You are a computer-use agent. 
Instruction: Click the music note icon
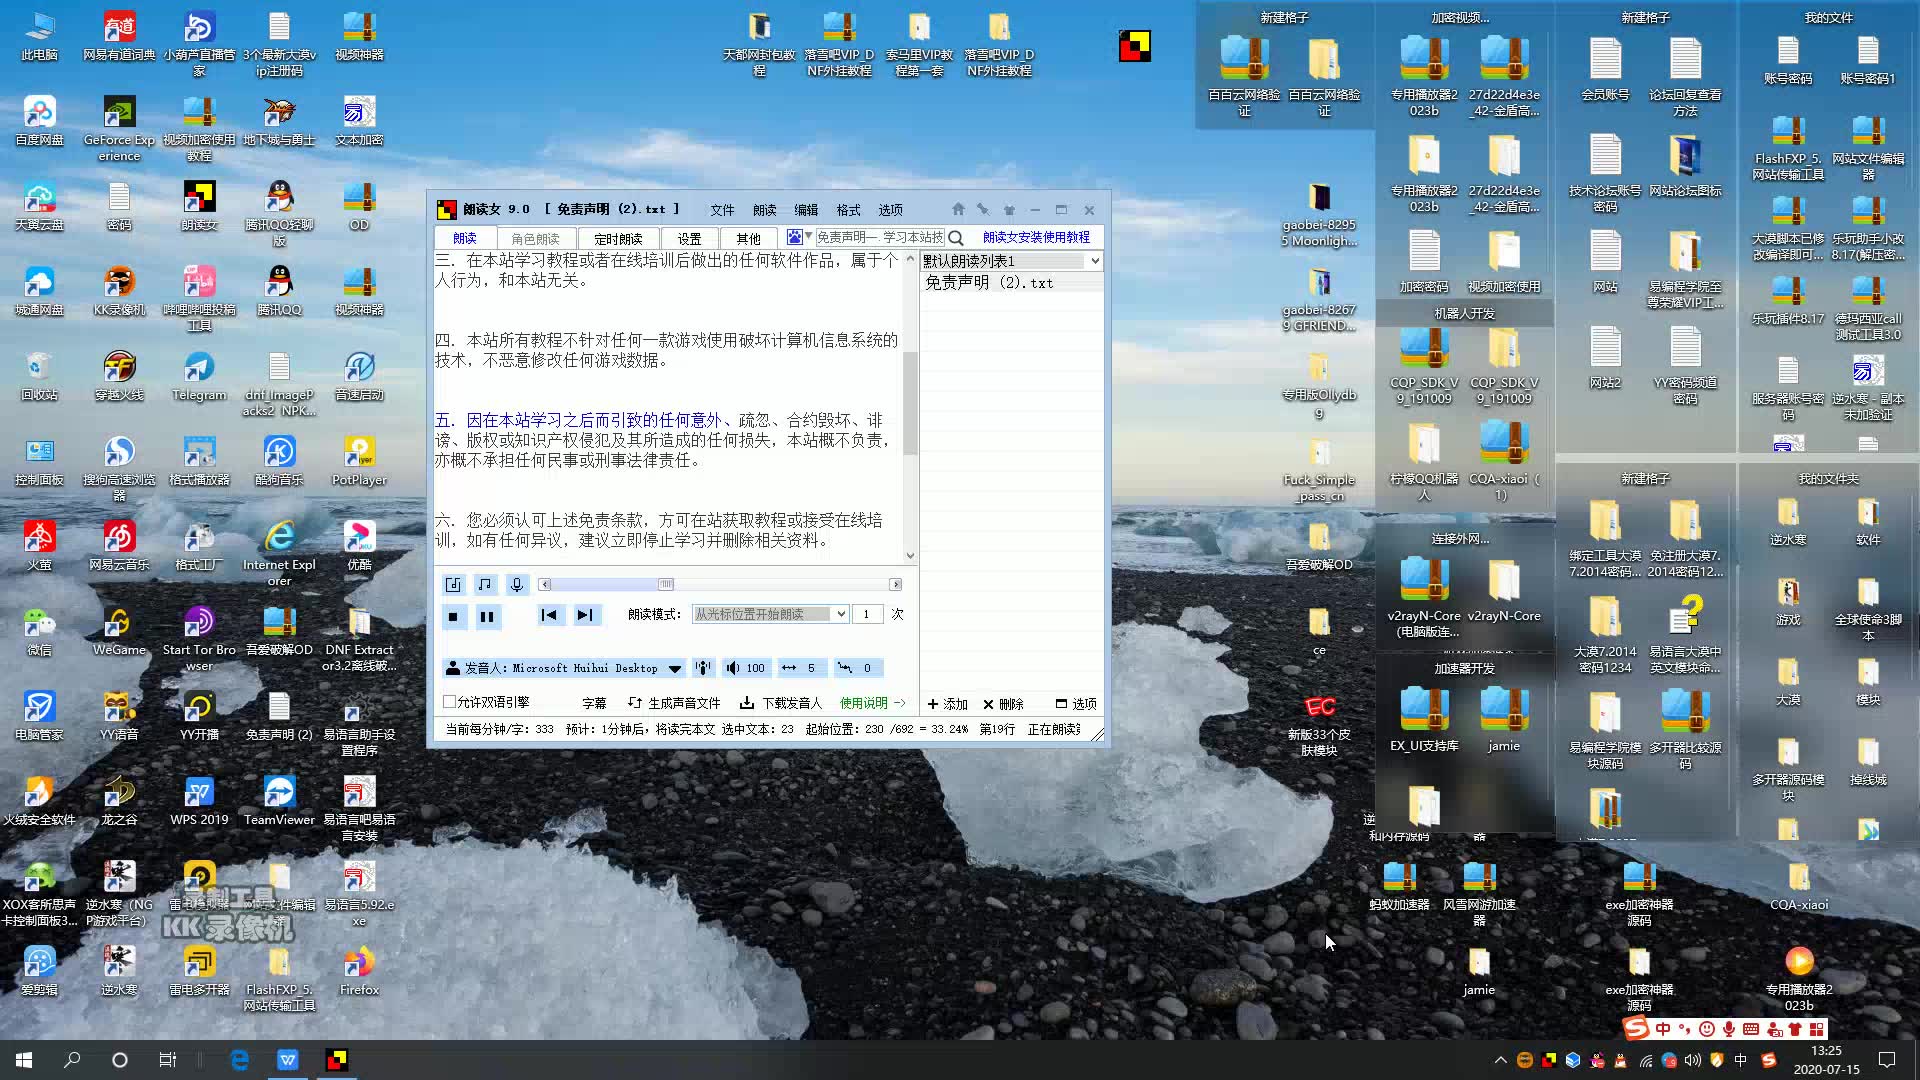[485, 584]
